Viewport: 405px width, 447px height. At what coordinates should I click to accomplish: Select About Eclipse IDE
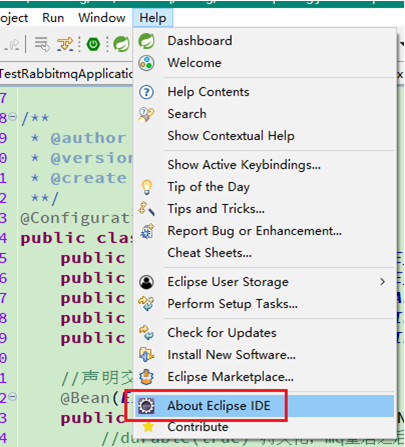(219, 406)
